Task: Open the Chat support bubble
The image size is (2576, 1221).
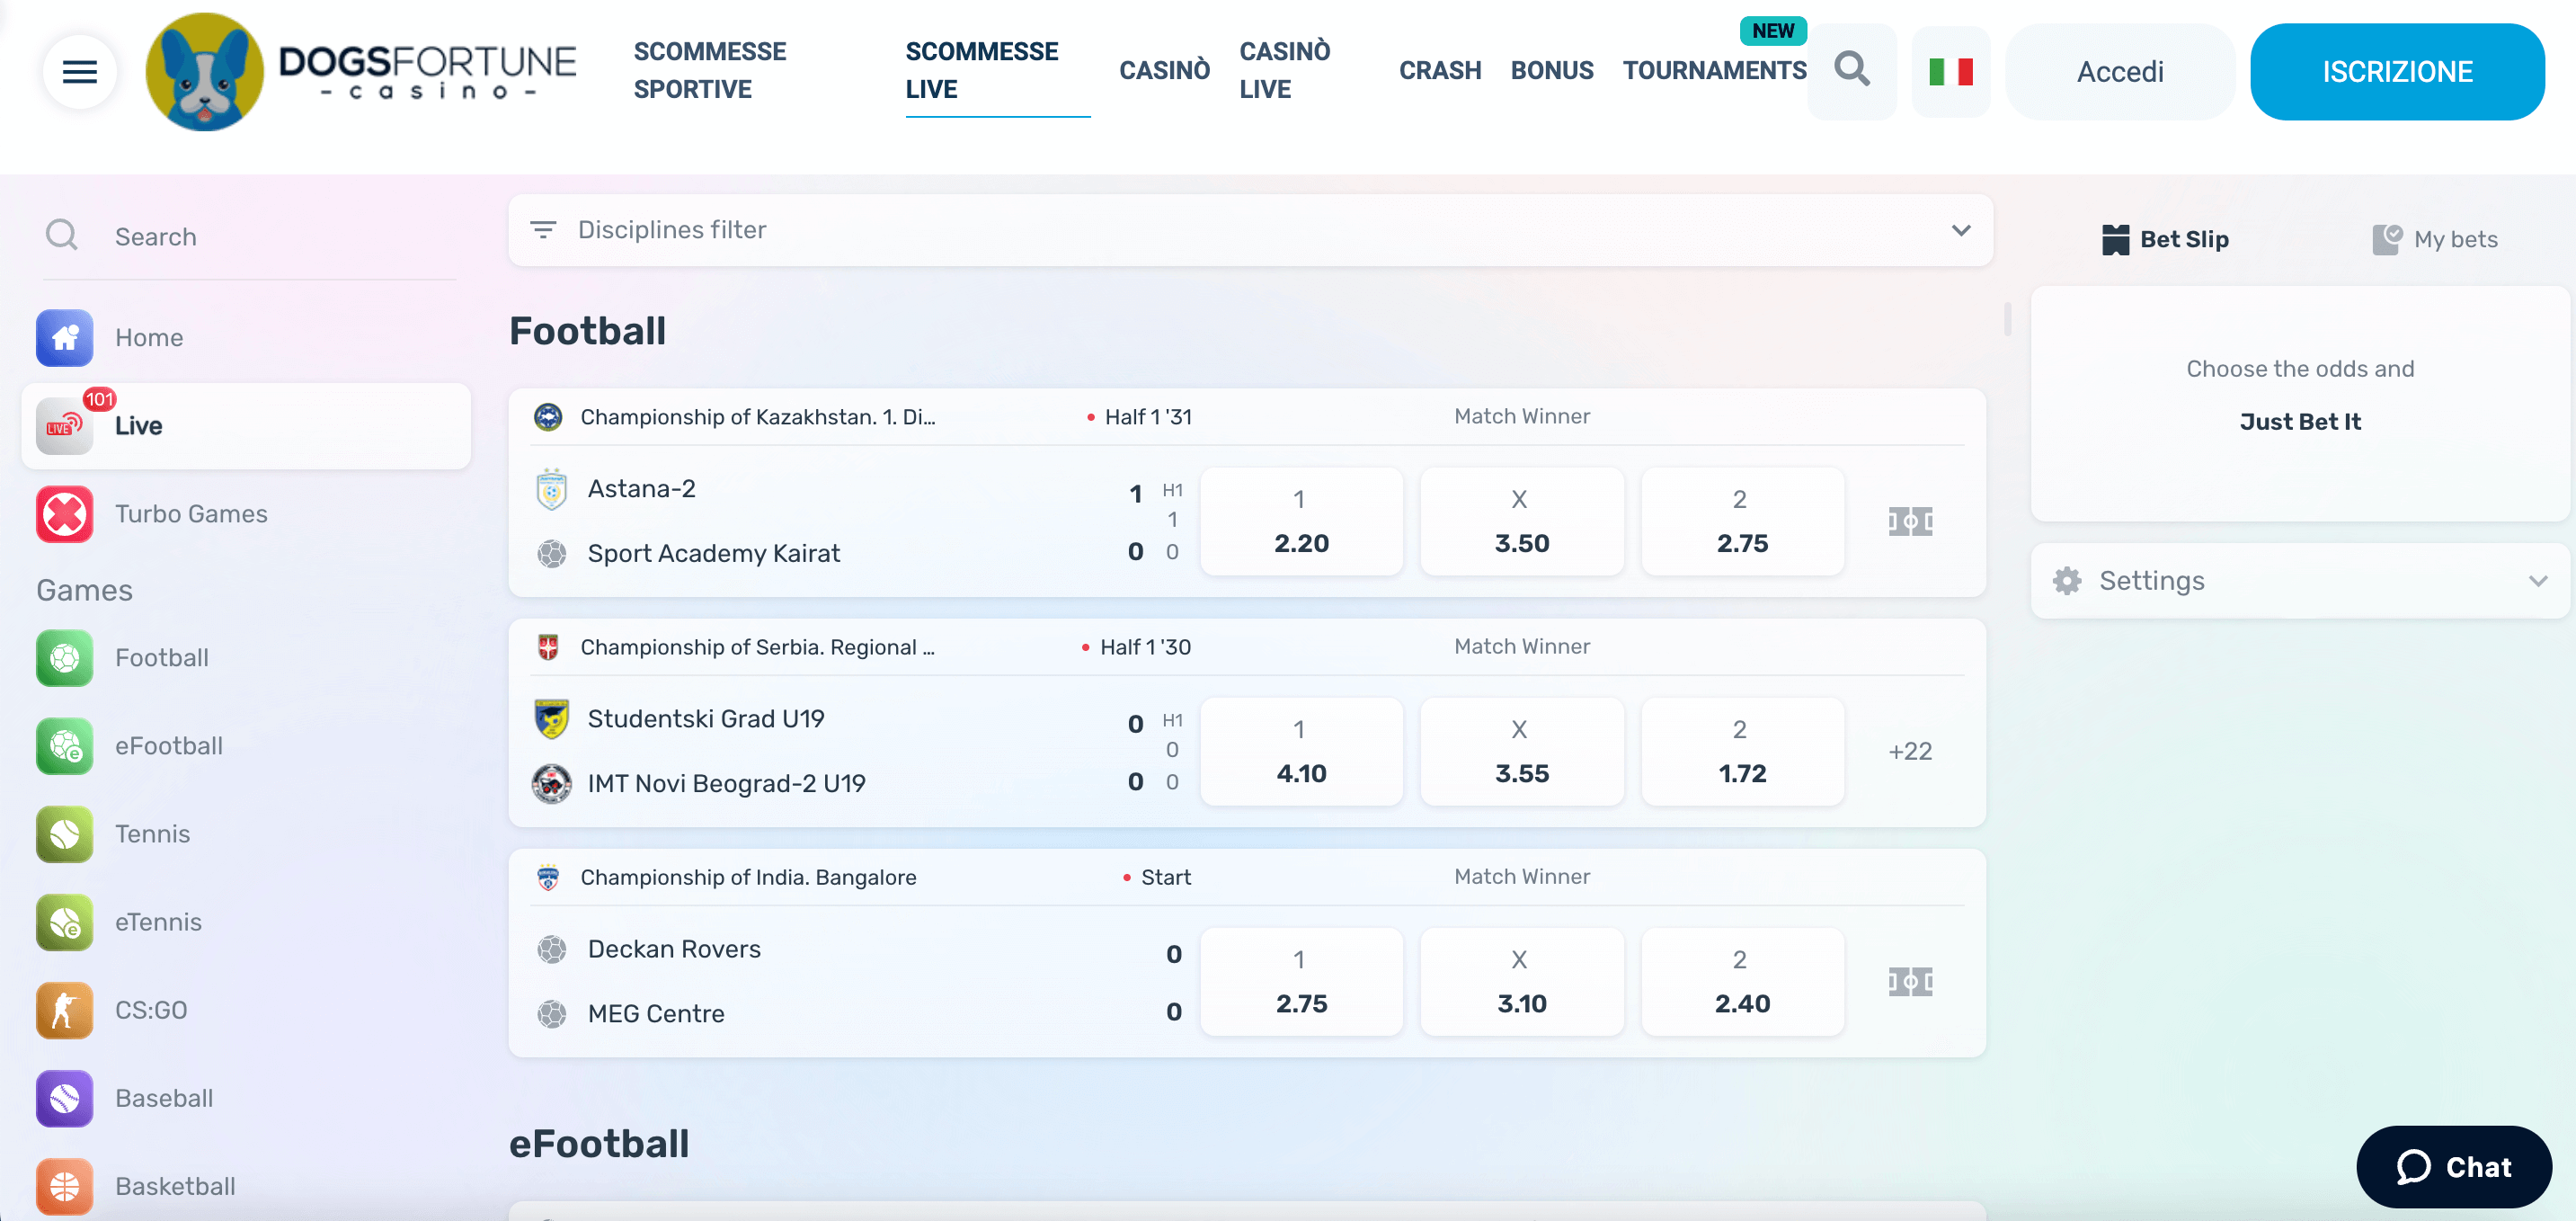Action: [2455, 1167]
